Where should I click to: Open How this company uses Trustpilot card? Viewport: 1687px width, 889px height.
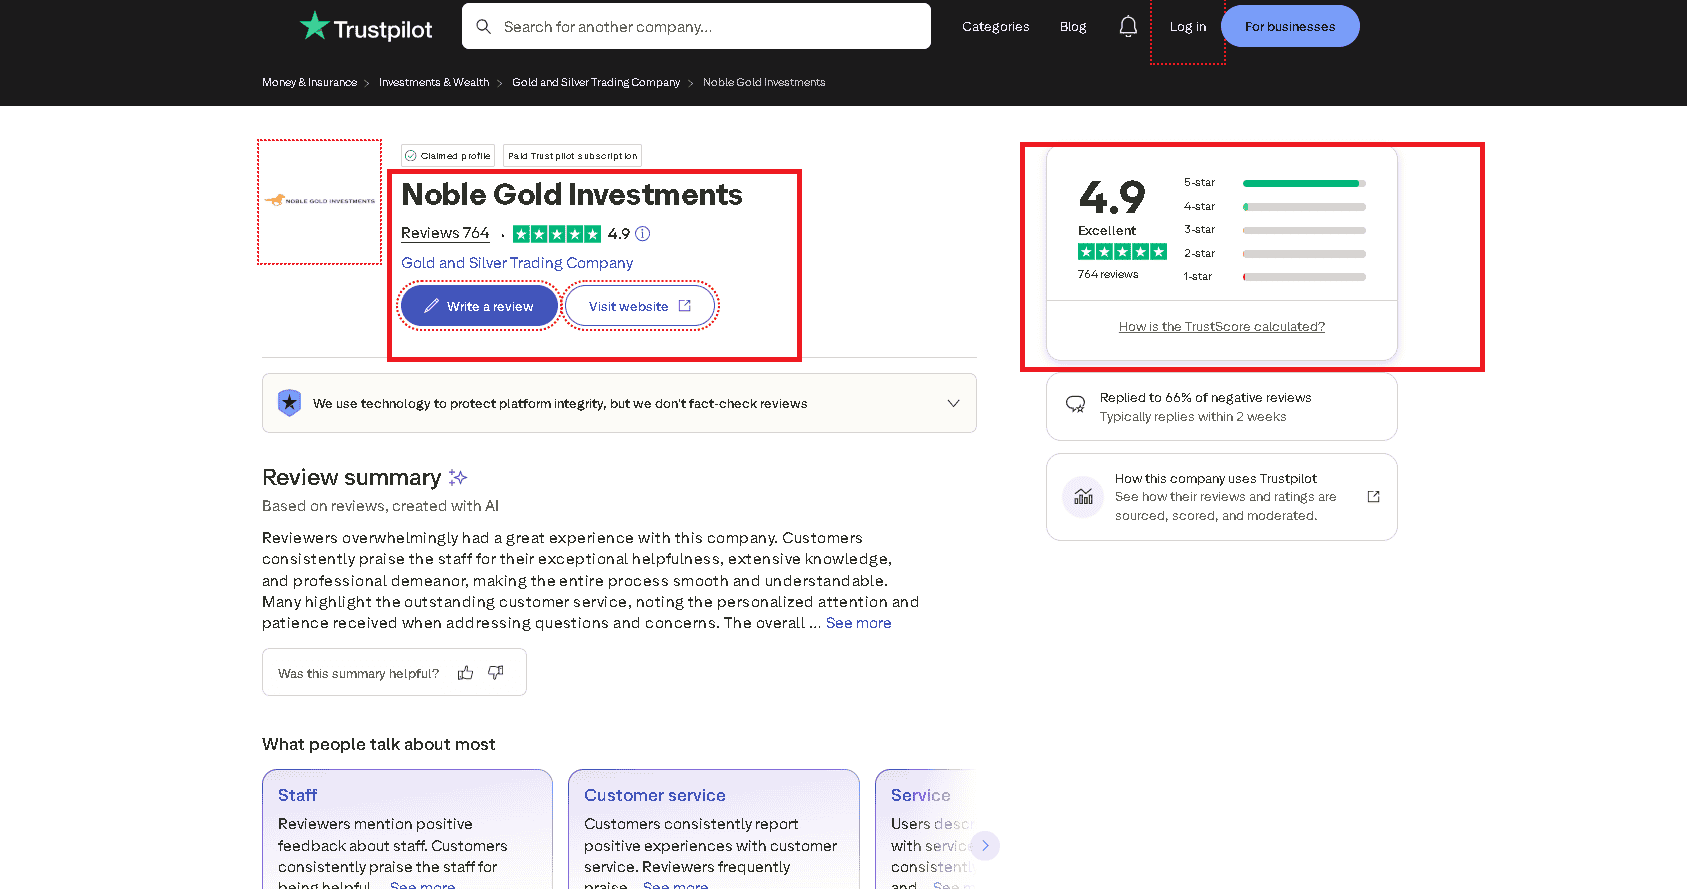pos(1222,497)
